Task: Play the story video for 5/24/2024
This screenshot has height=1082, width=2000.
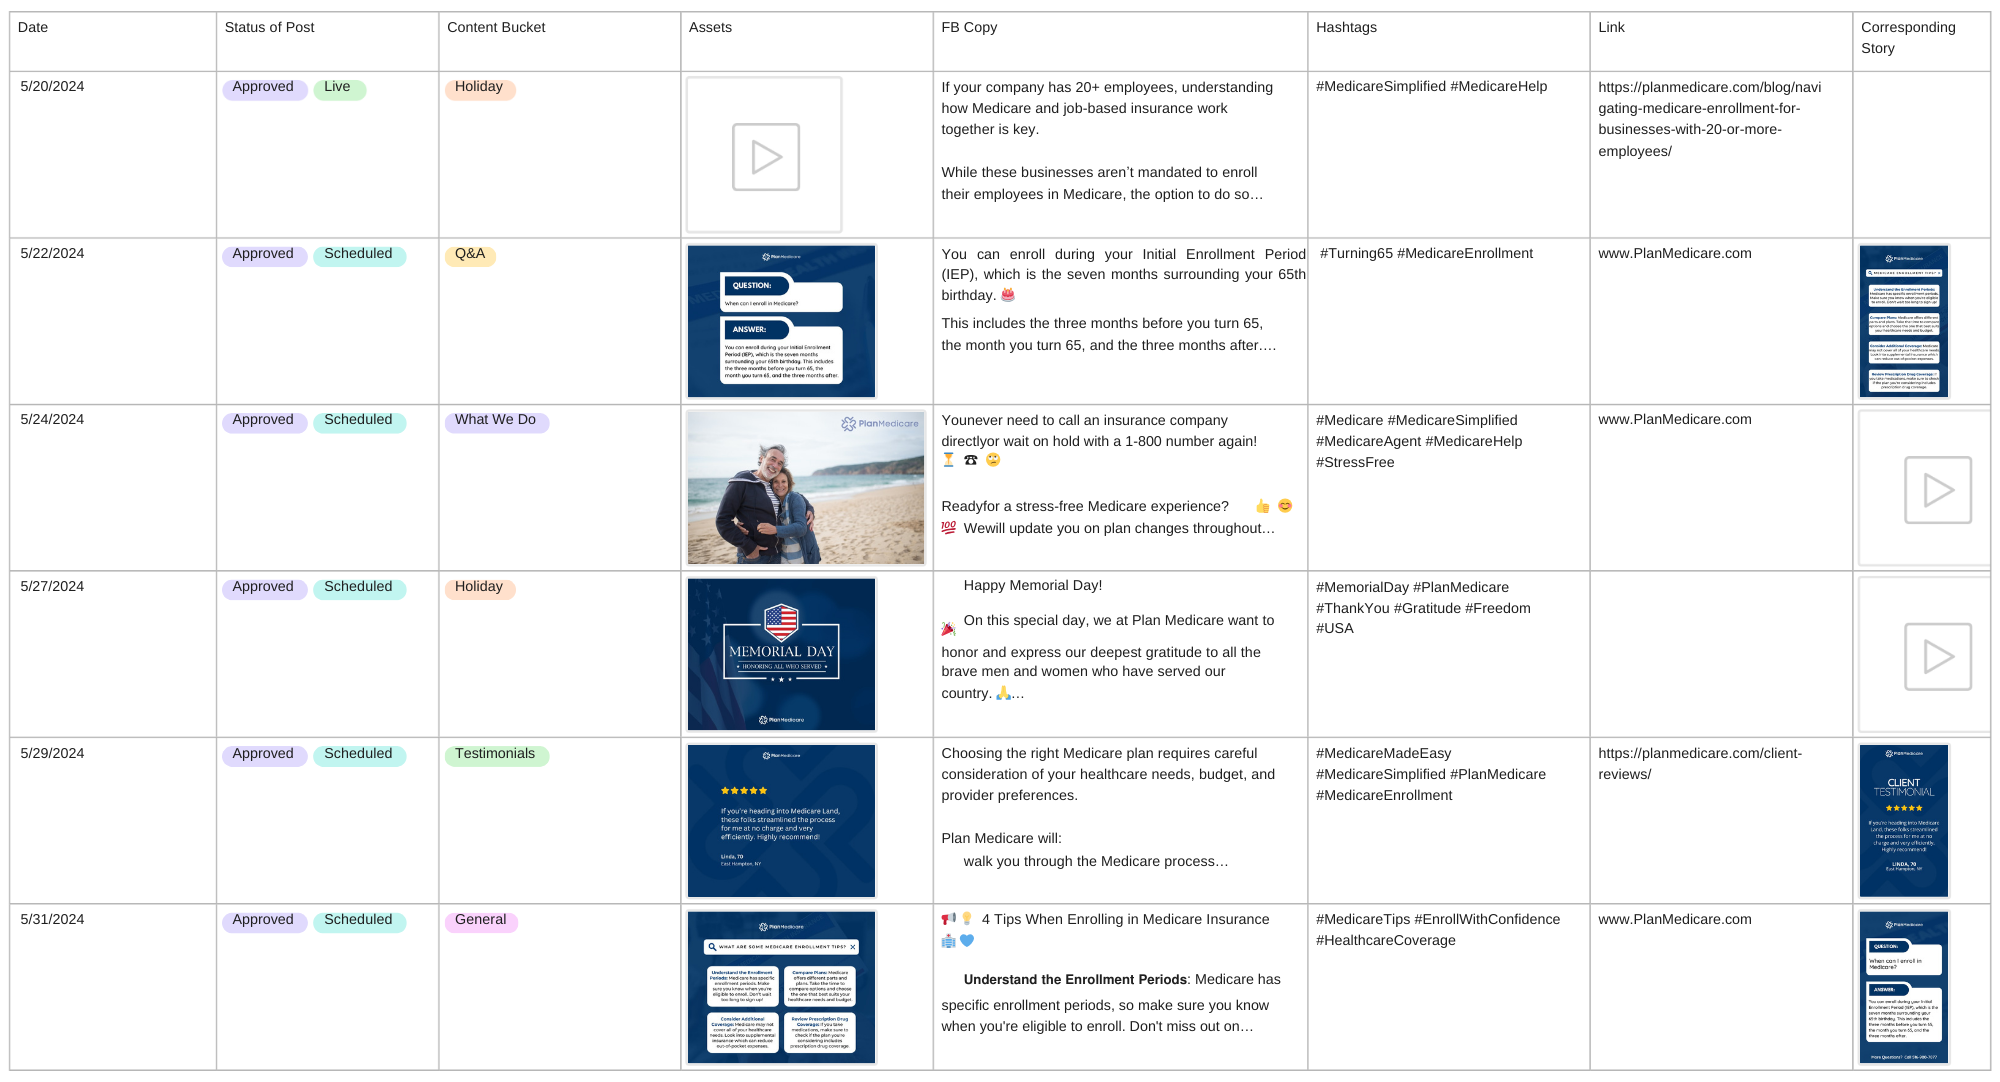Action: 1937,490
